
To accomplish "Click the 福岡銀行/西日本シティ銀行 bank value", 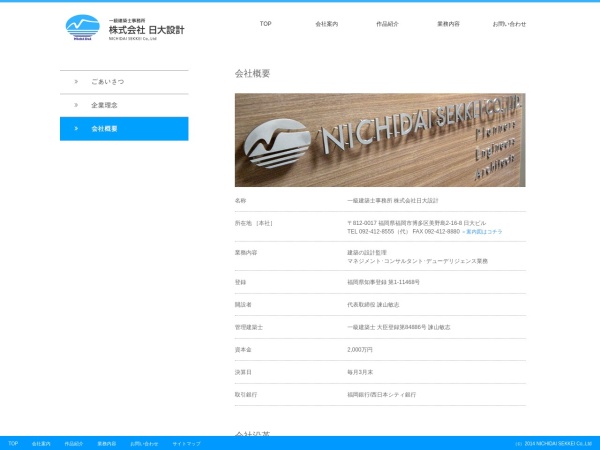I will tap(382, 395).
